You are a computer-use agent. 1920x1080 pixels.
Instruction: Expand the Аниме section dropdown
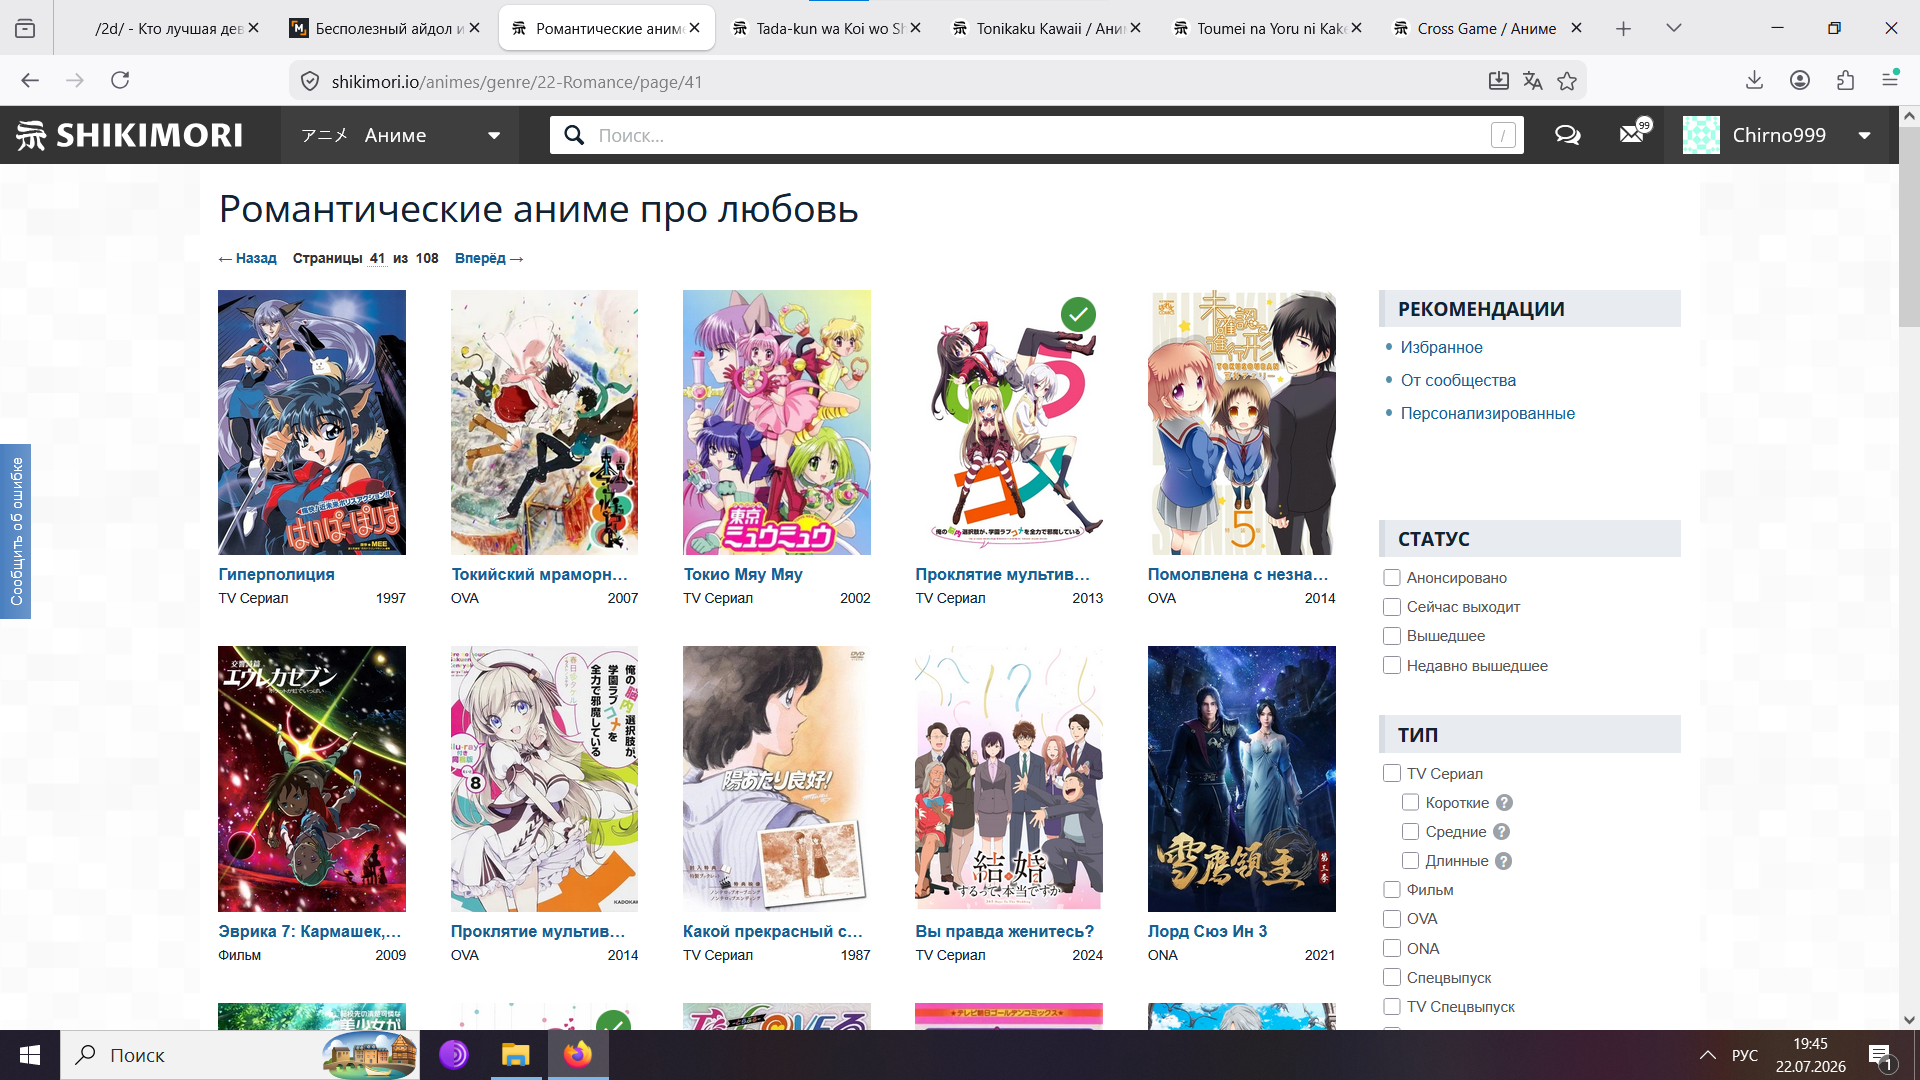(x=494, y=136)
